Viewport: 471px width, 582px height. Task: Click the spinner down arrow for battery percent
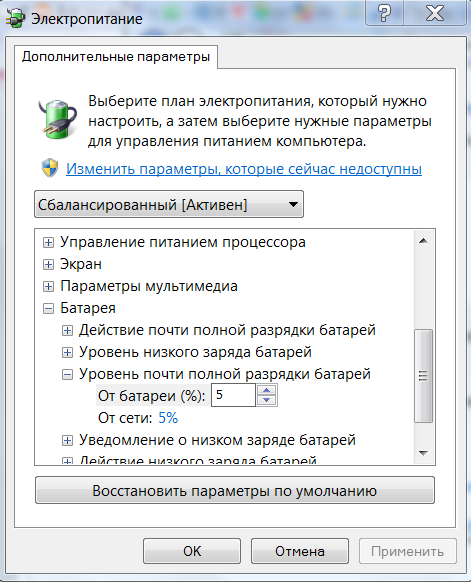[x=266, y=400]
